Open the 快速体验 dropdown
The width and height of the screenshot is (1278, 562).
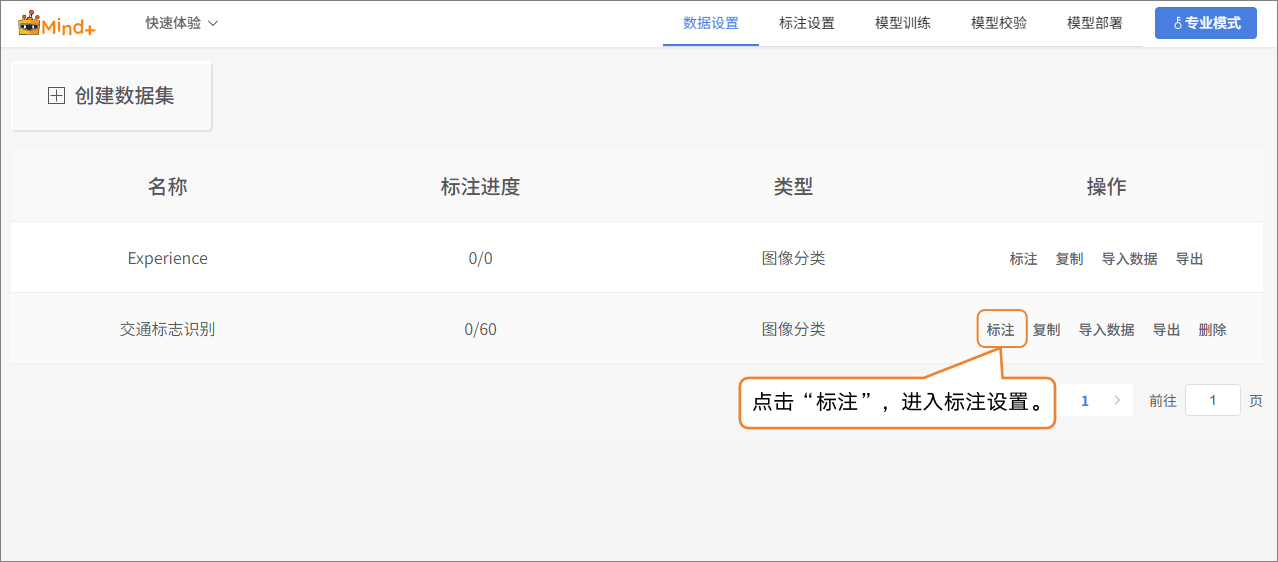click(x=181, y=23)
